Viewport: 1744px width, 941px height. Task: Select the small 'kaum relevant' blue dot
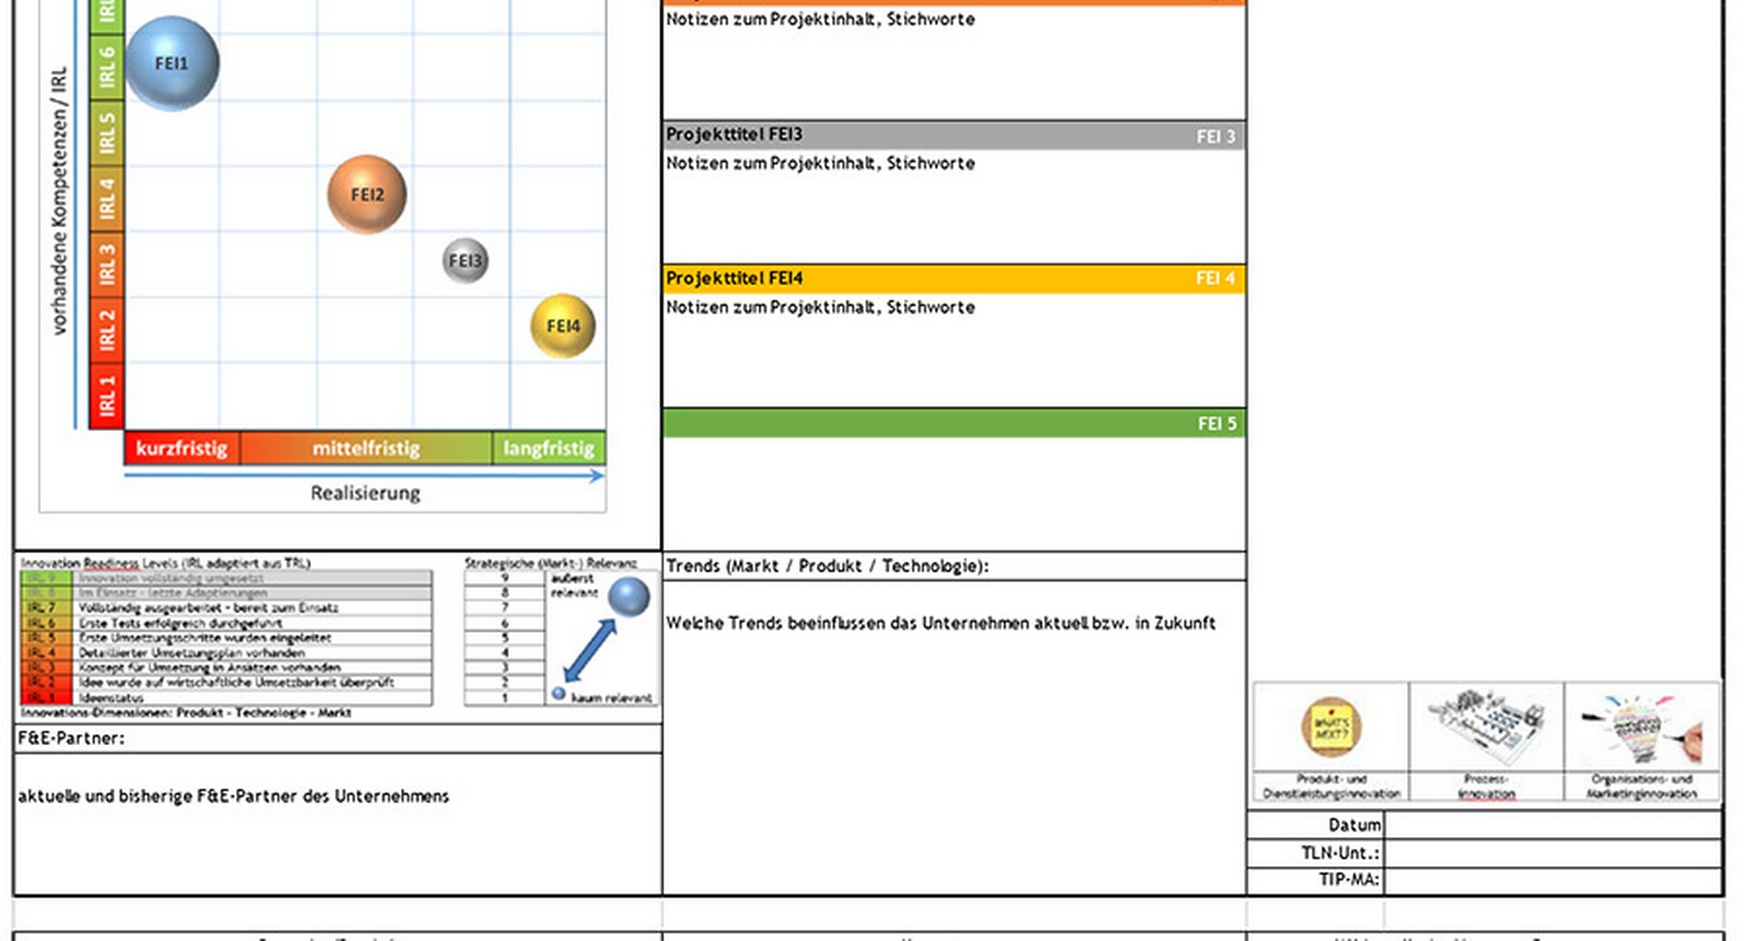(559, 693)
